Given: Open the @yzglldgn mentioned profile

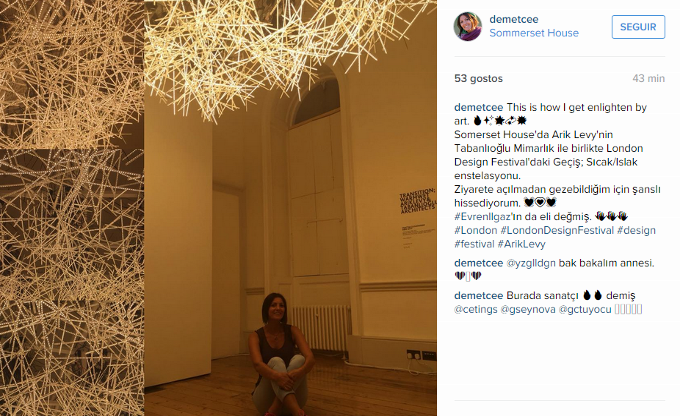Looking at the screenshot, I should point(531,263).
